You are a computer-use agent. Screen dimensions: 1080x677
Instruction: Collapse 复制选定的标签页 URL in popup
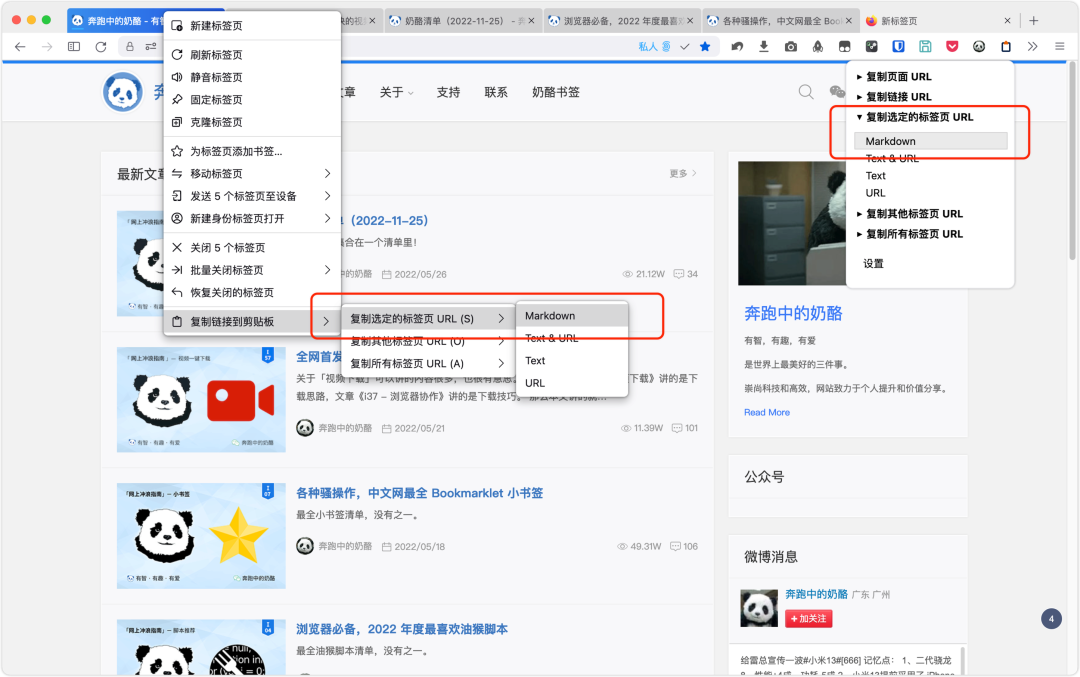915,117
